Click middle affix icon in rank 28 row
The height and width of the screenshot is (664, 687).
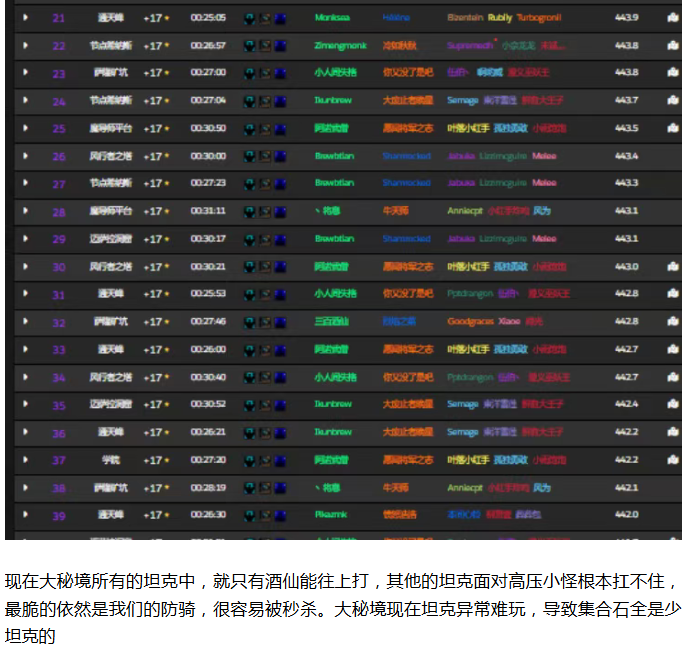(x=265, y=211)
